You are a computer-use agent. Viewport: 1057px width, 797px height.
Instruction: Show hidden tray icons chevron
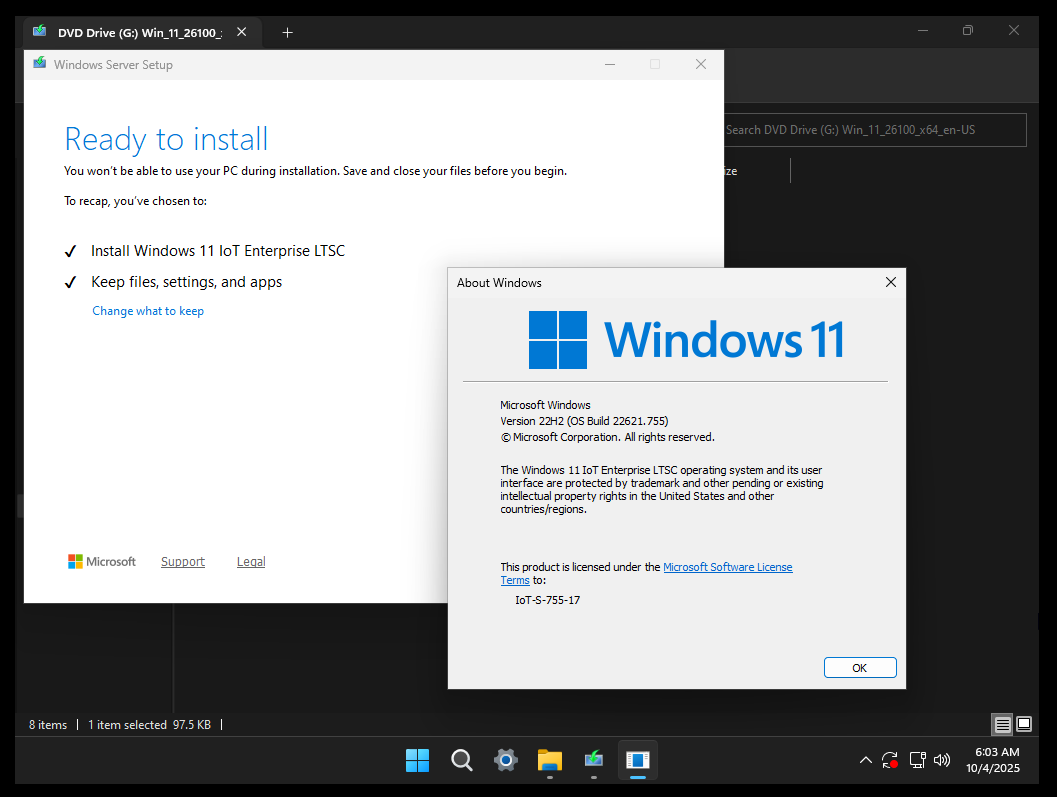(866, 760)
